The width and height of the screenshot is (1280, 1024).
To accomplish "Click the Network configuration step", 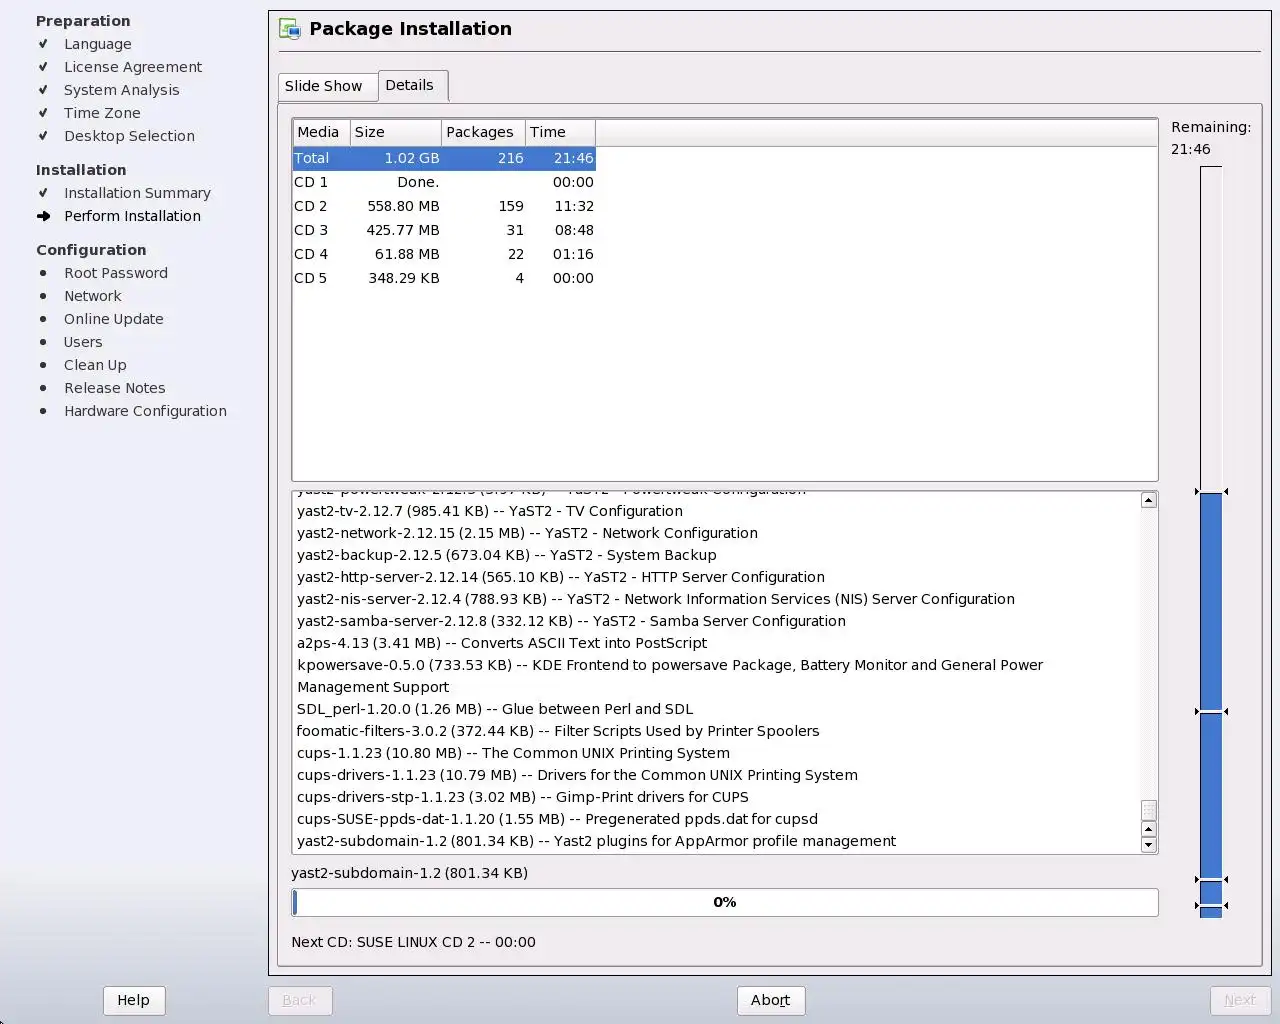I will click(x=93, y=296).
